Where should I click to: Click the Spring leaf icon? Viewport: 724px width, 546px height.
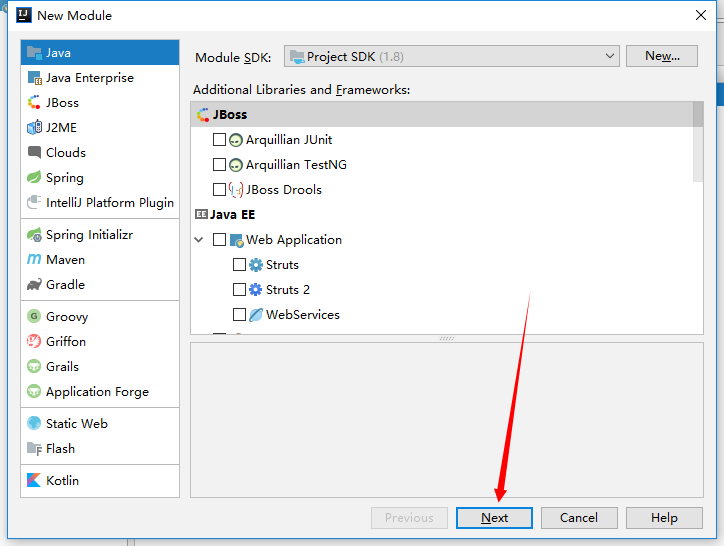pos(34,177)
